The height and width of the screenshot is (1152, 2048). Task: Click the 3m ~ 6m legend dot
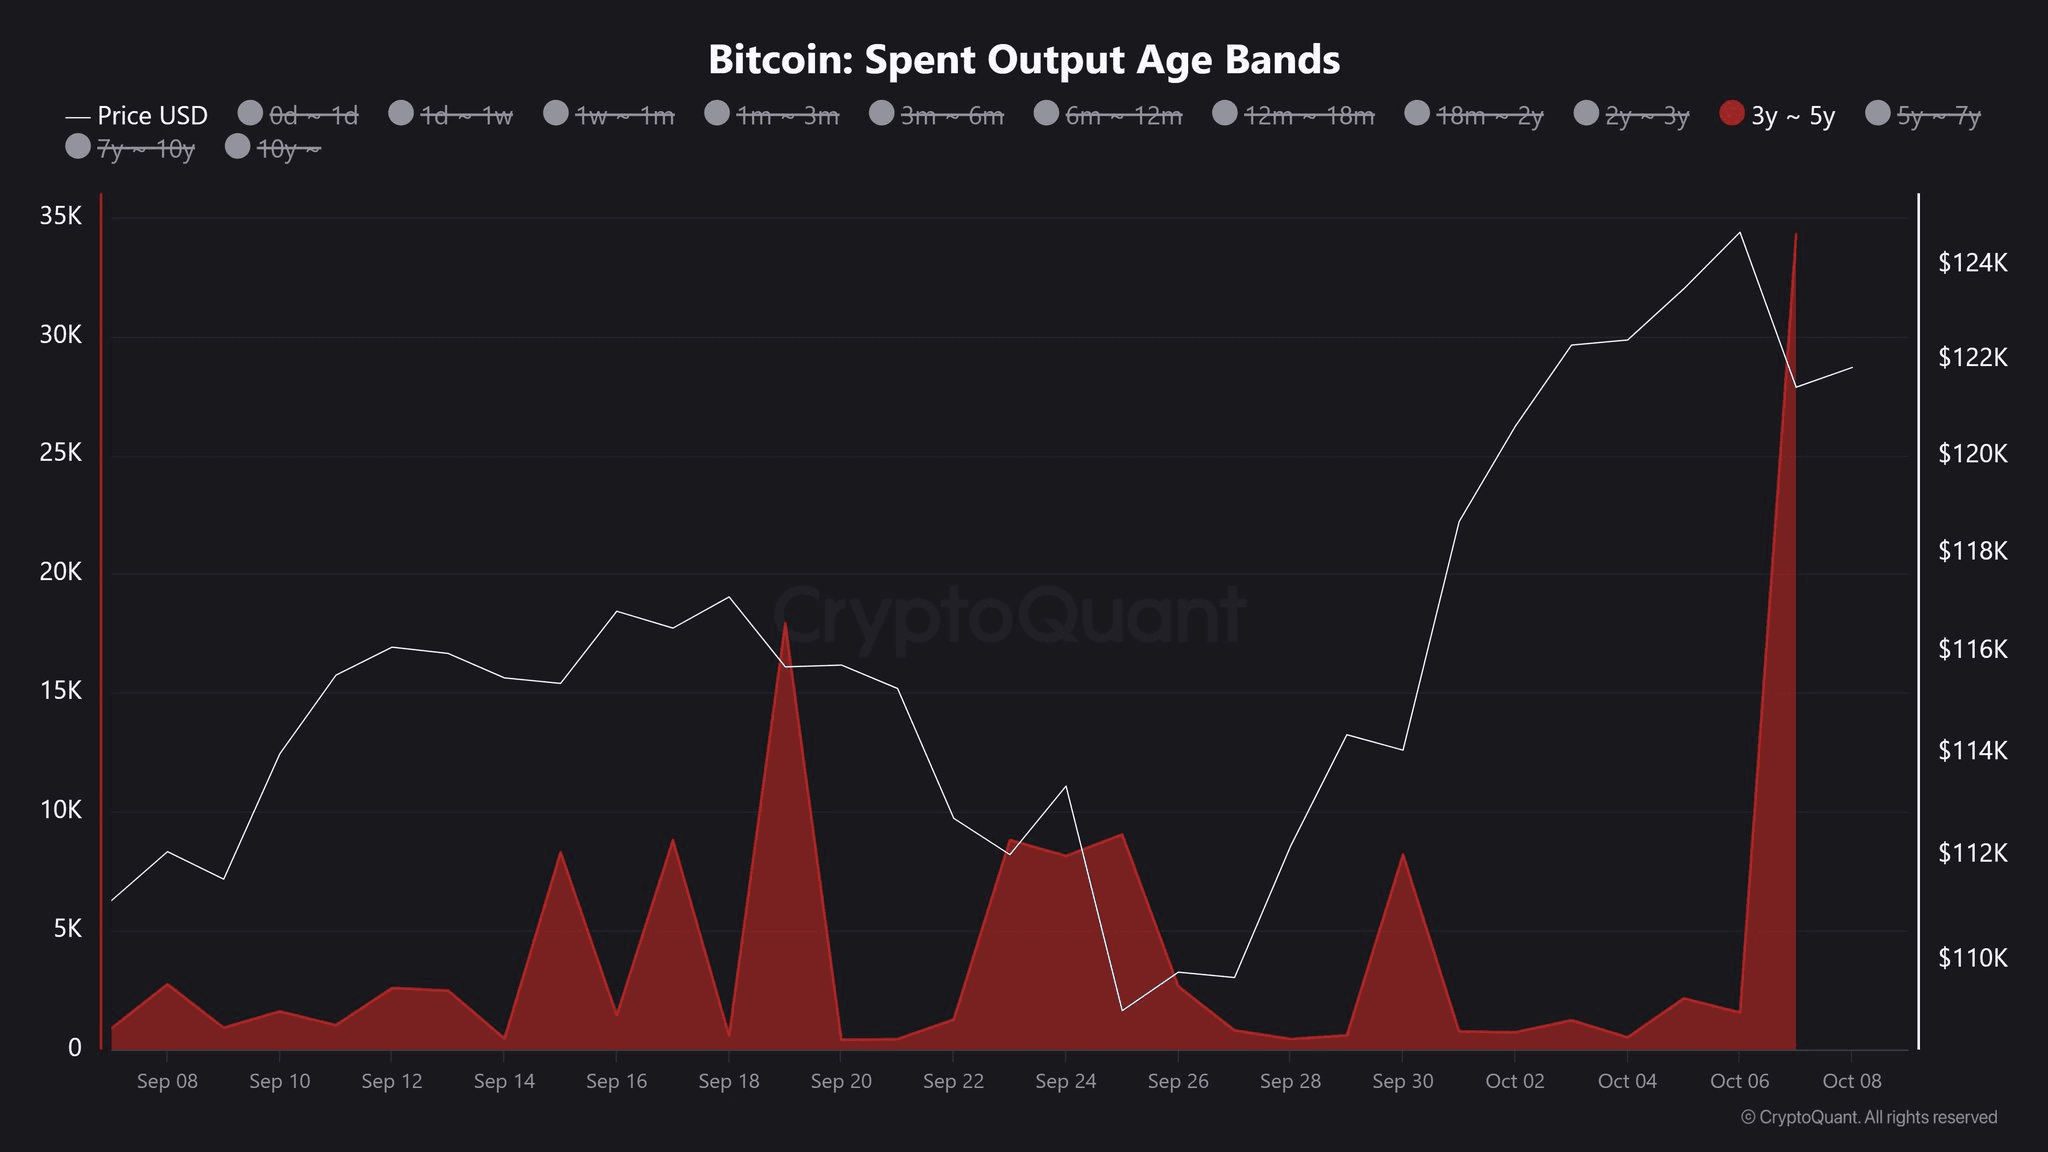[881, 114]
